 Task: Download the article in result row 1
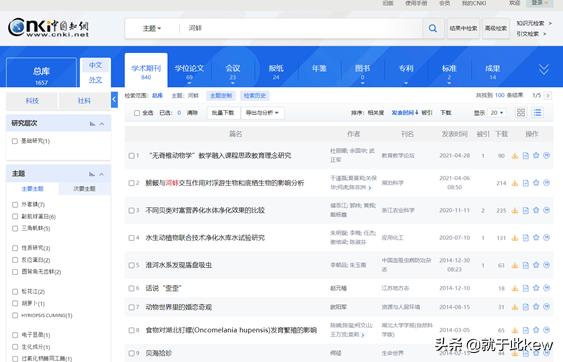(515, 156)
